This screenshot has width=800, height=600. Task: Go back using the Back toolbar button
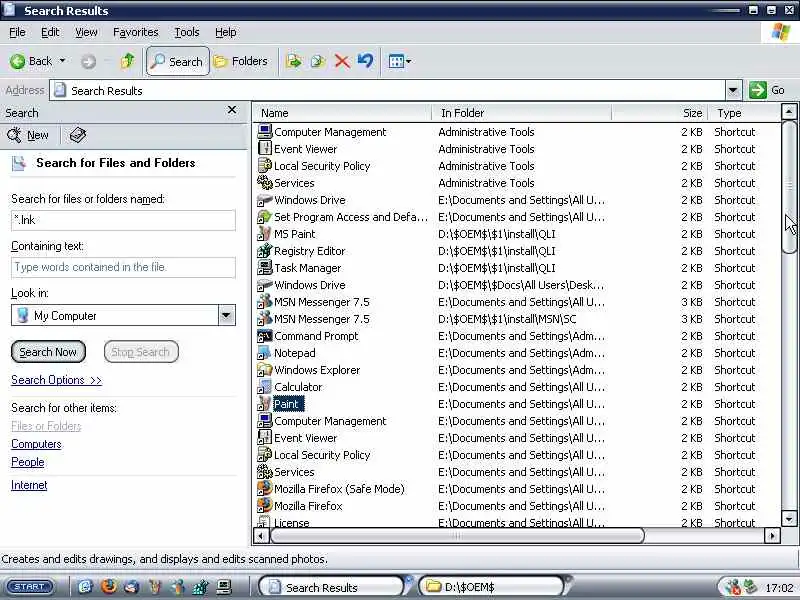[31, 62]
